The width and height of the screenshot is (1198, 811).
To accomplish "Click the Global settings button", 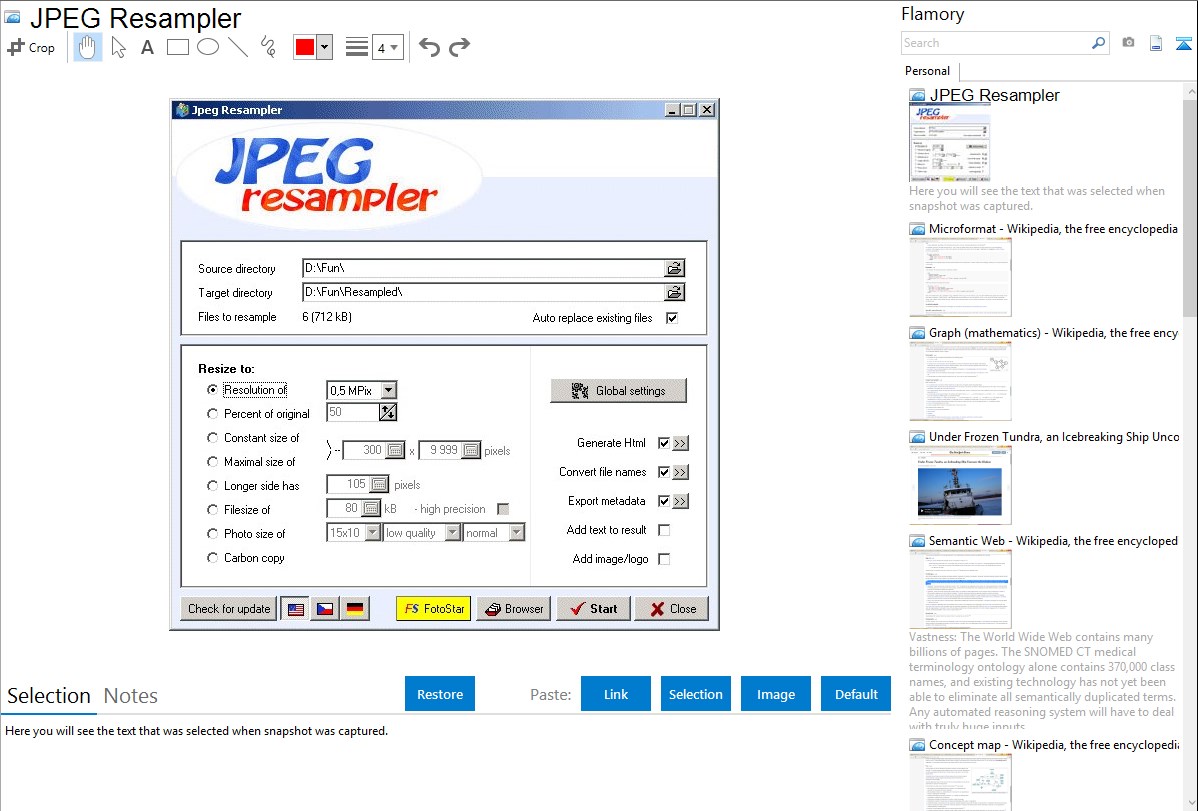I will click(618, 391).
